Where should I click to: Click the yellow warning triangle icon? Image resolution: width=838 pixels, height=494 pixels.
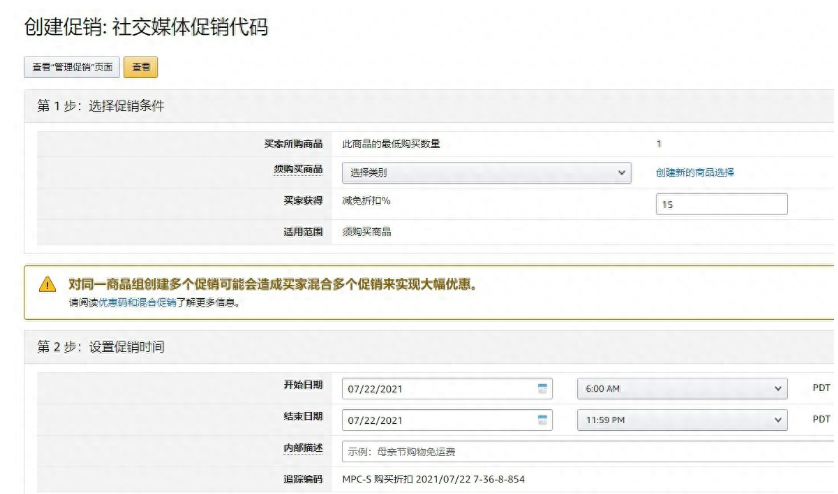point(48,284)
